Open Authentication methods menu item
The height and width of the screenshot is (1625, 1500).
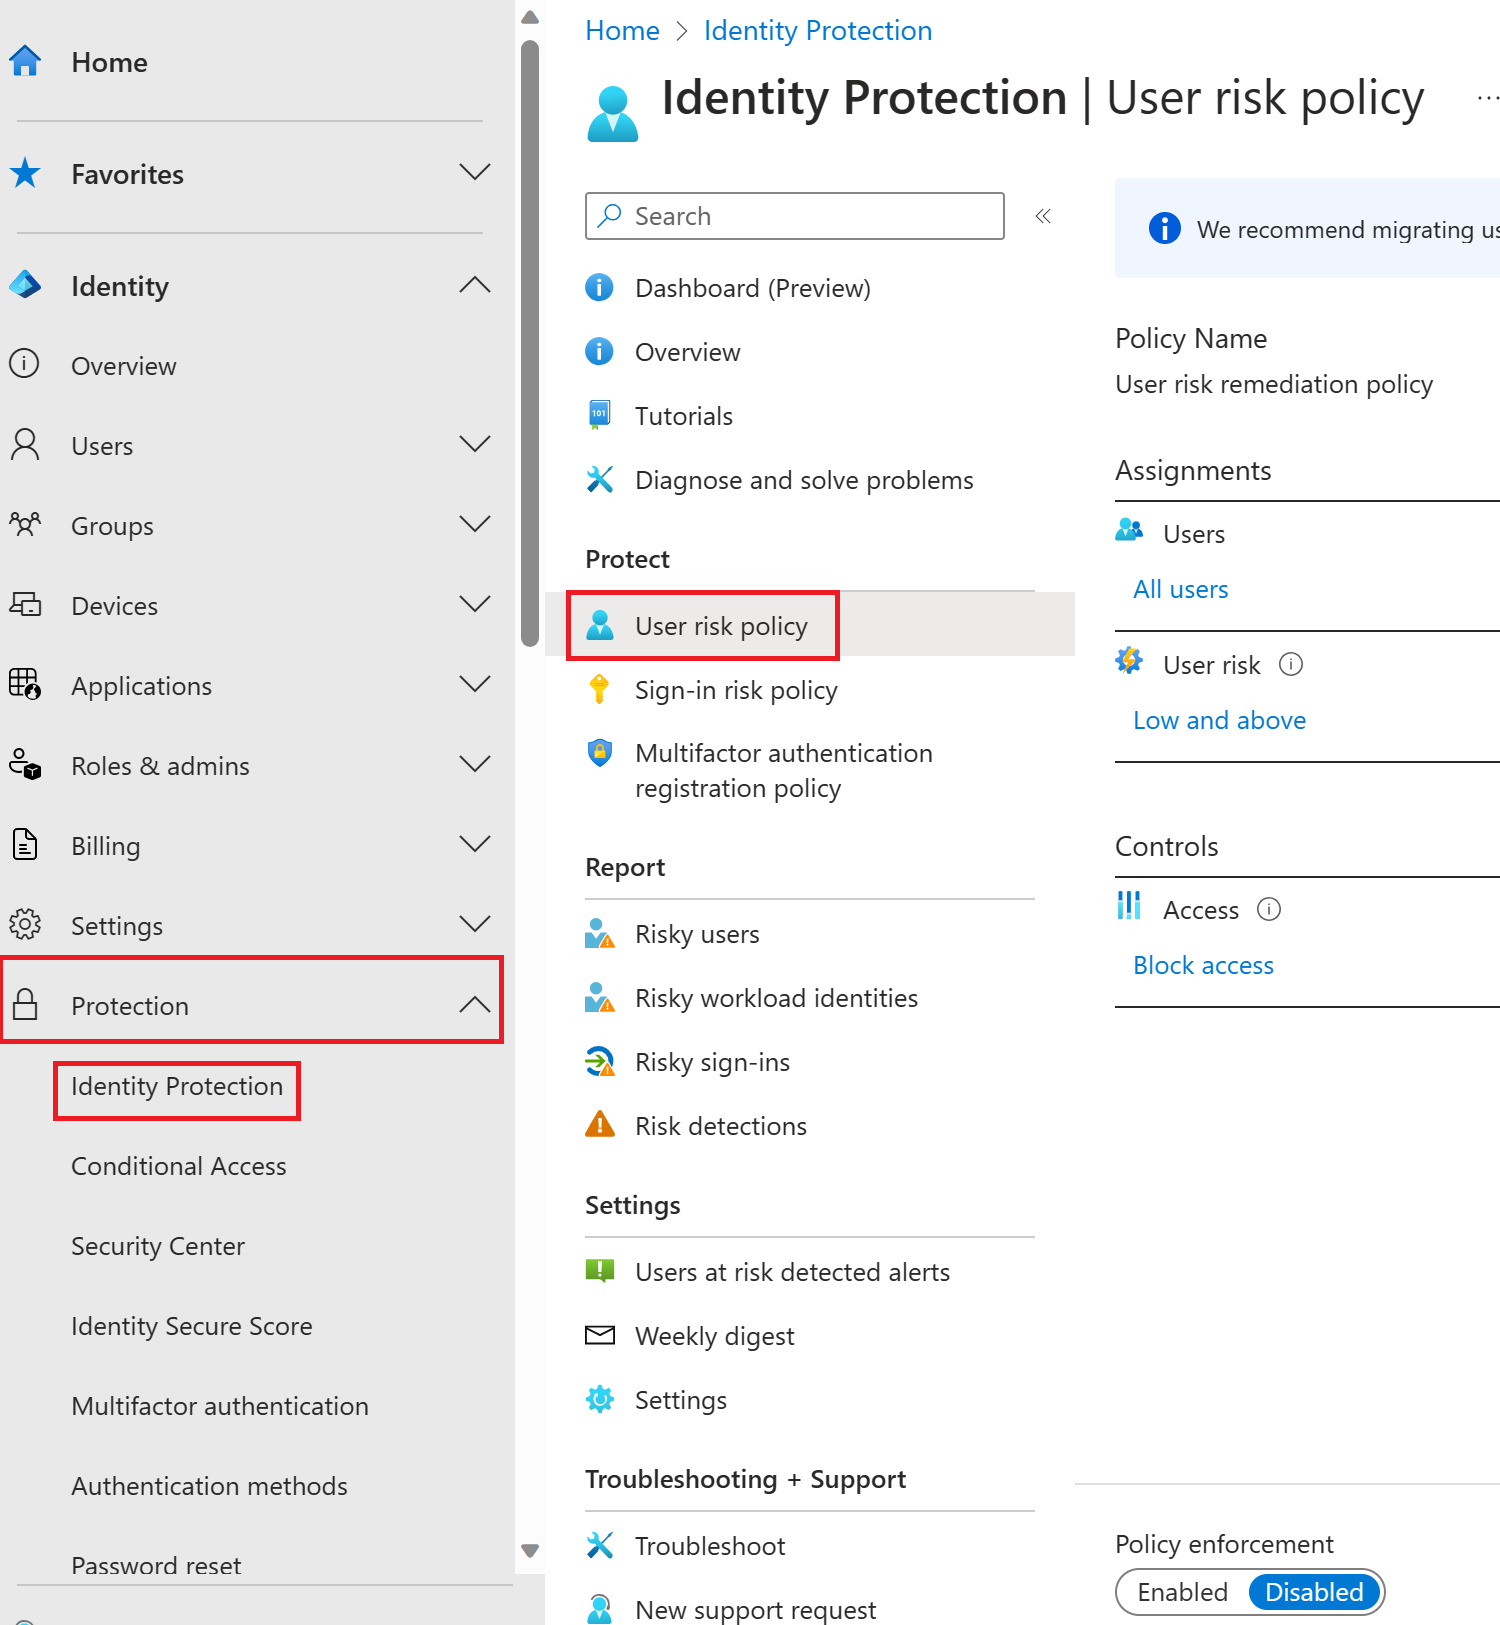(210, 1486)
